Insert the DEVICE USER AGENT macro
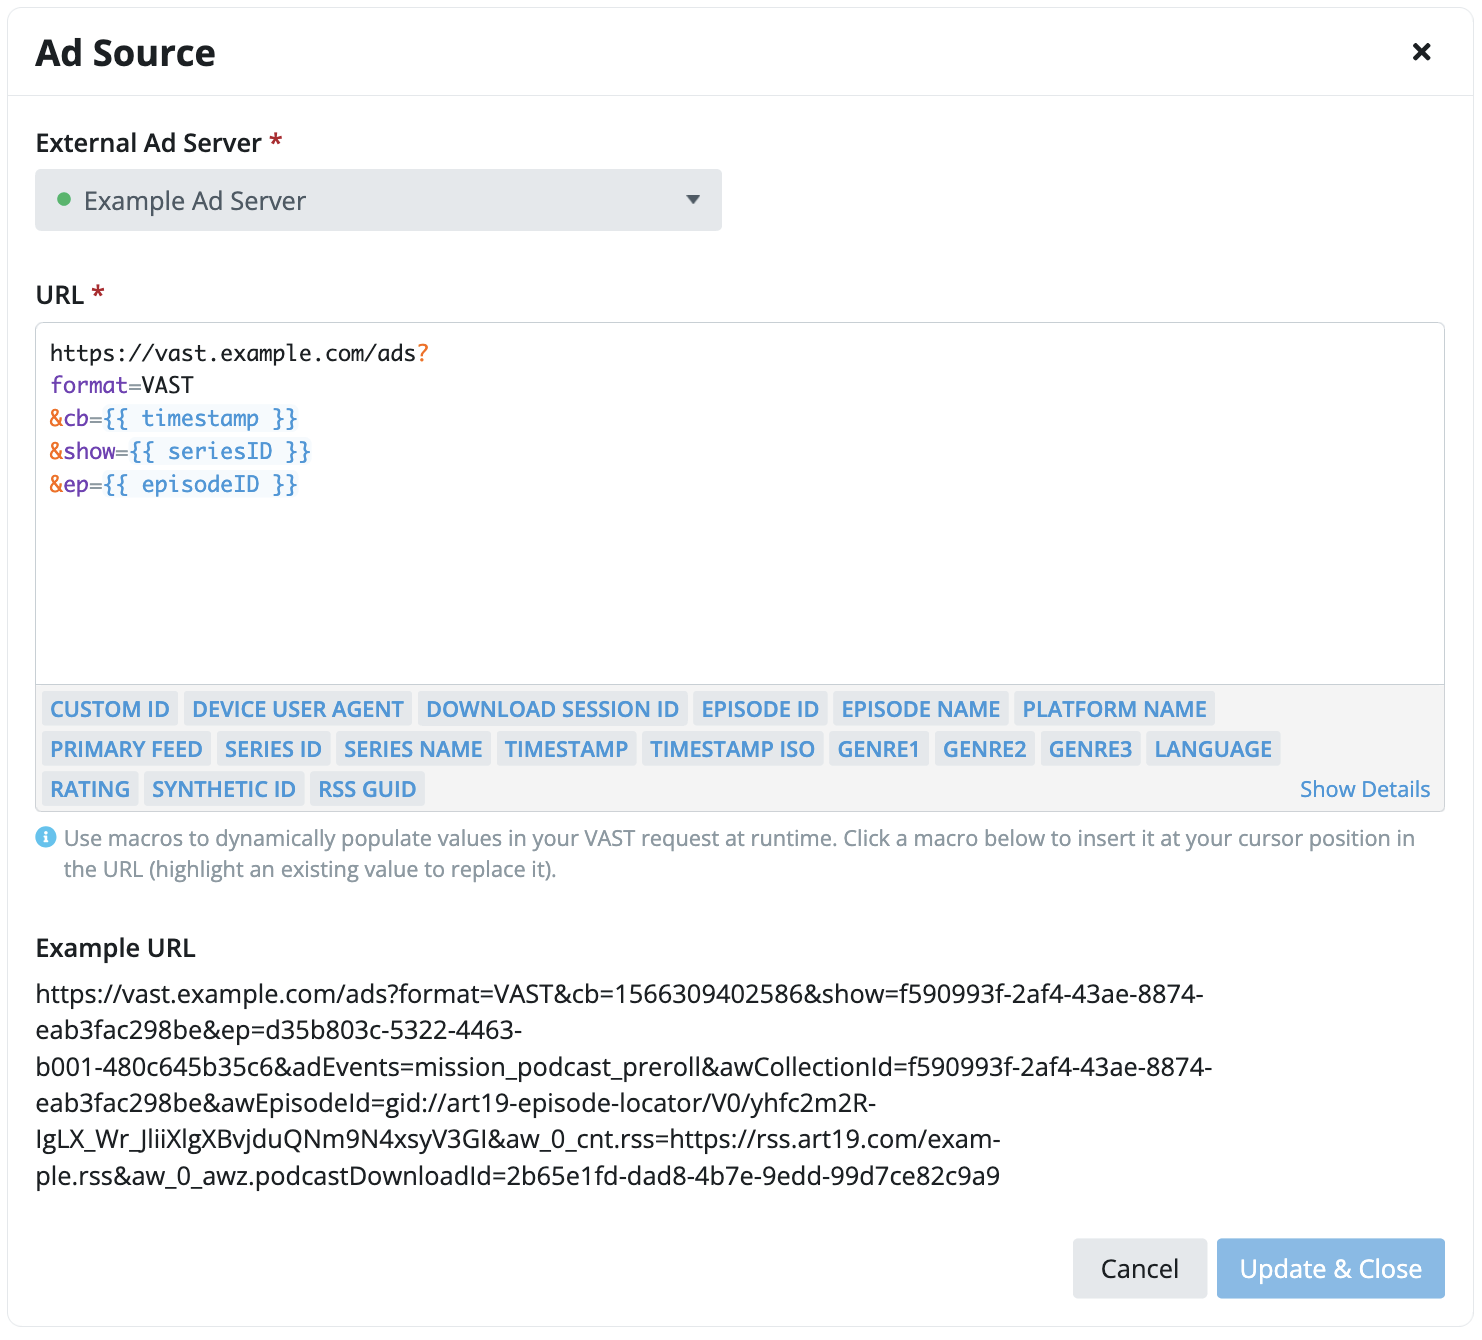This screenshot has height=1340, width=1482. (298, 709)
